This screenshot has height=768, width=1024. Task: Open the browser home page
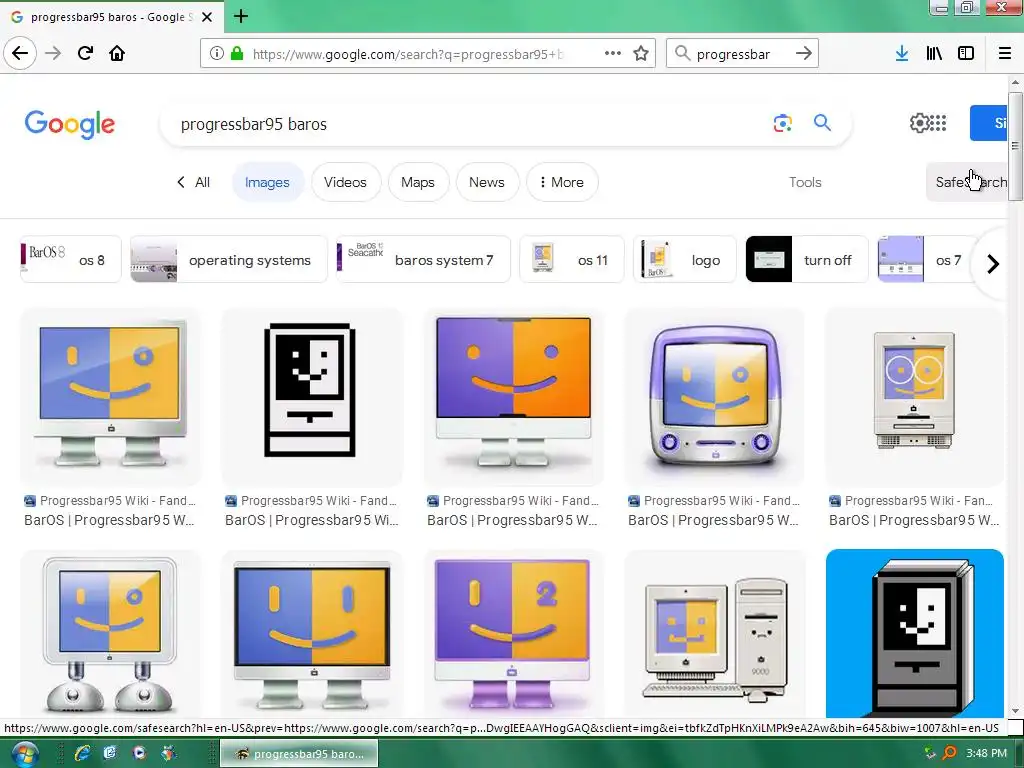(117, 53)
